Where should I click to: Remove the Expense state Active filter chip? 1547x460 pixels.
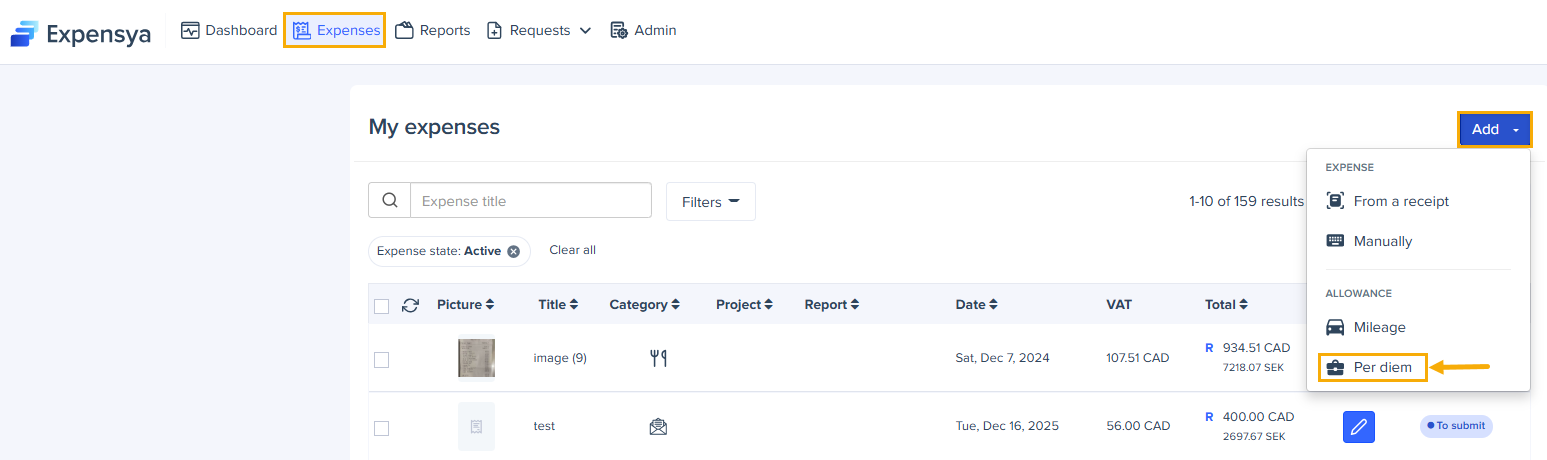[513, 251]
